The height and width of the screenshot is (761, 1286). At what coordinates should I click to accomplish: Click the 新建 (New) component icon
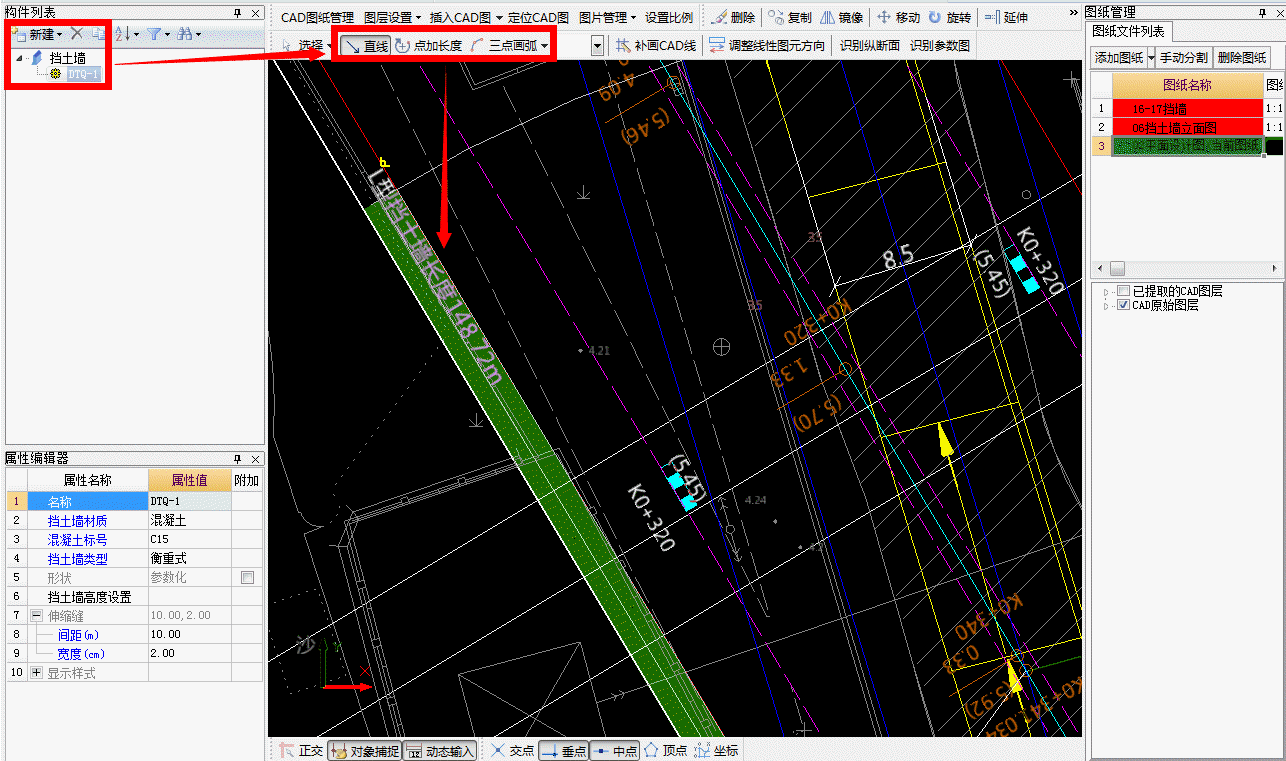point(19,33)
